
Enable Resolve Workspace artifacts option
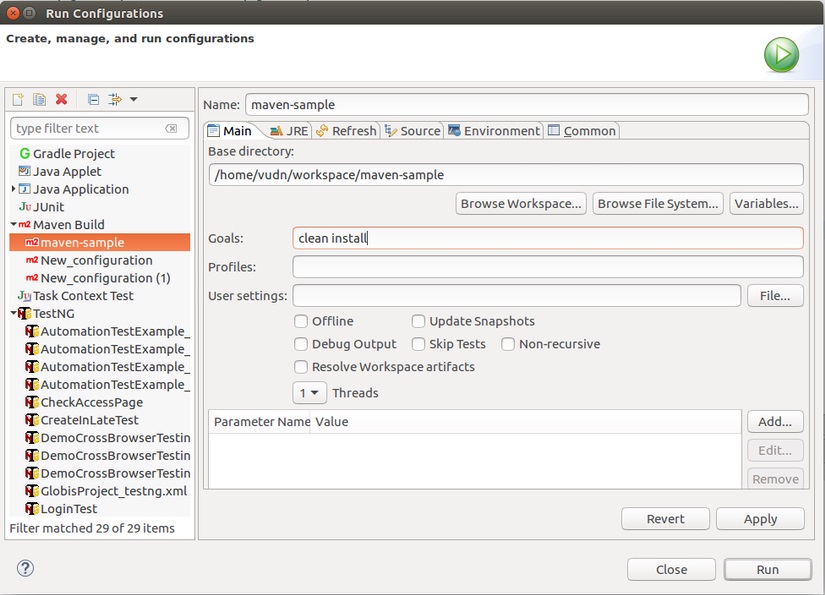(x=301, y=367)
